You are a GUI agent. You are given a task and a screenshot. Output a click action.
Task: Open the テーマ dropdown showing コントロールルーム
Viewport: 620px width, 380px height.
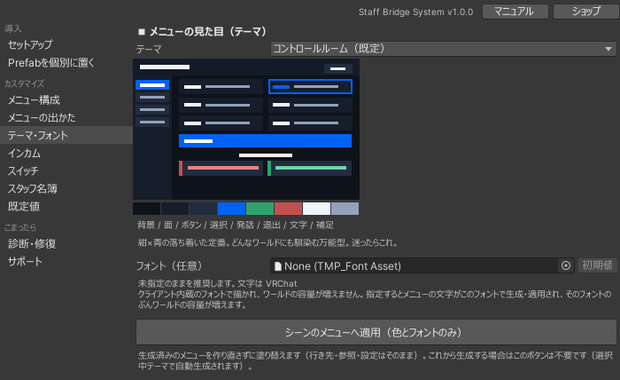pos(443,49)
